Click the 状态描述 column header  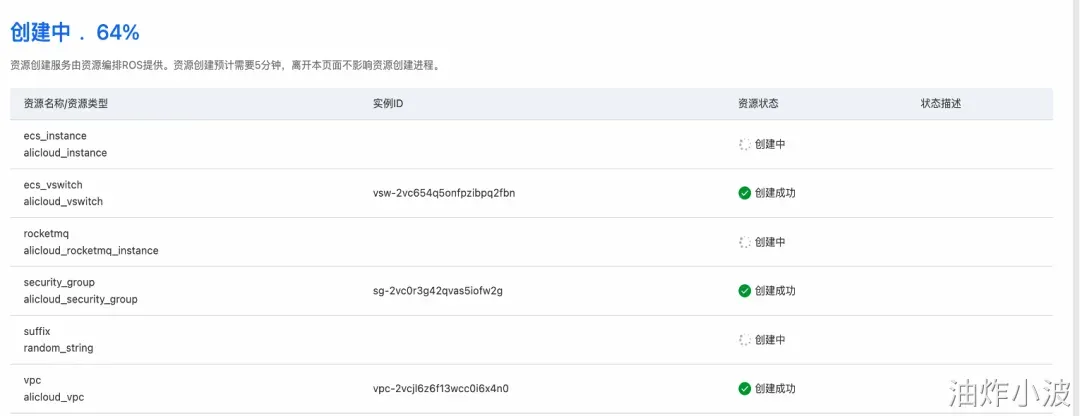point(941,104)
